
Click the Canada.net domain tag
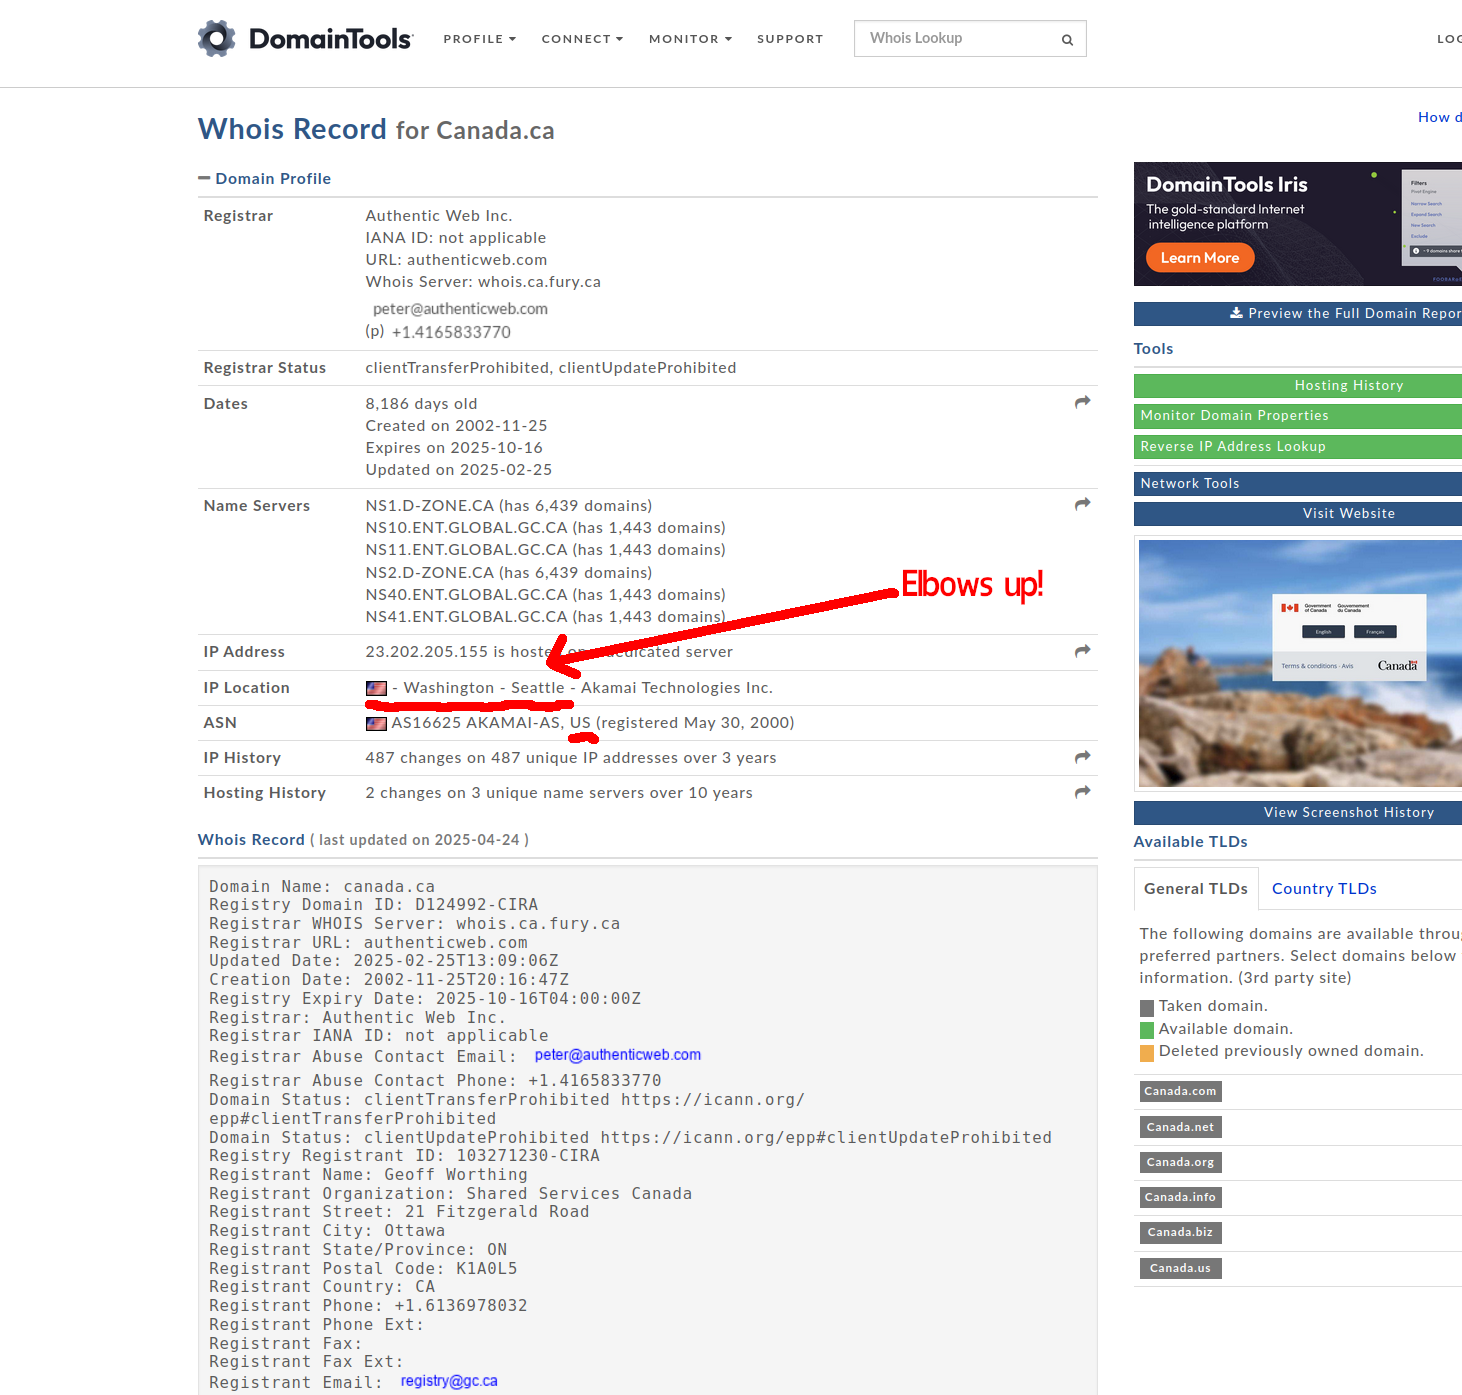(1180, 1127)
